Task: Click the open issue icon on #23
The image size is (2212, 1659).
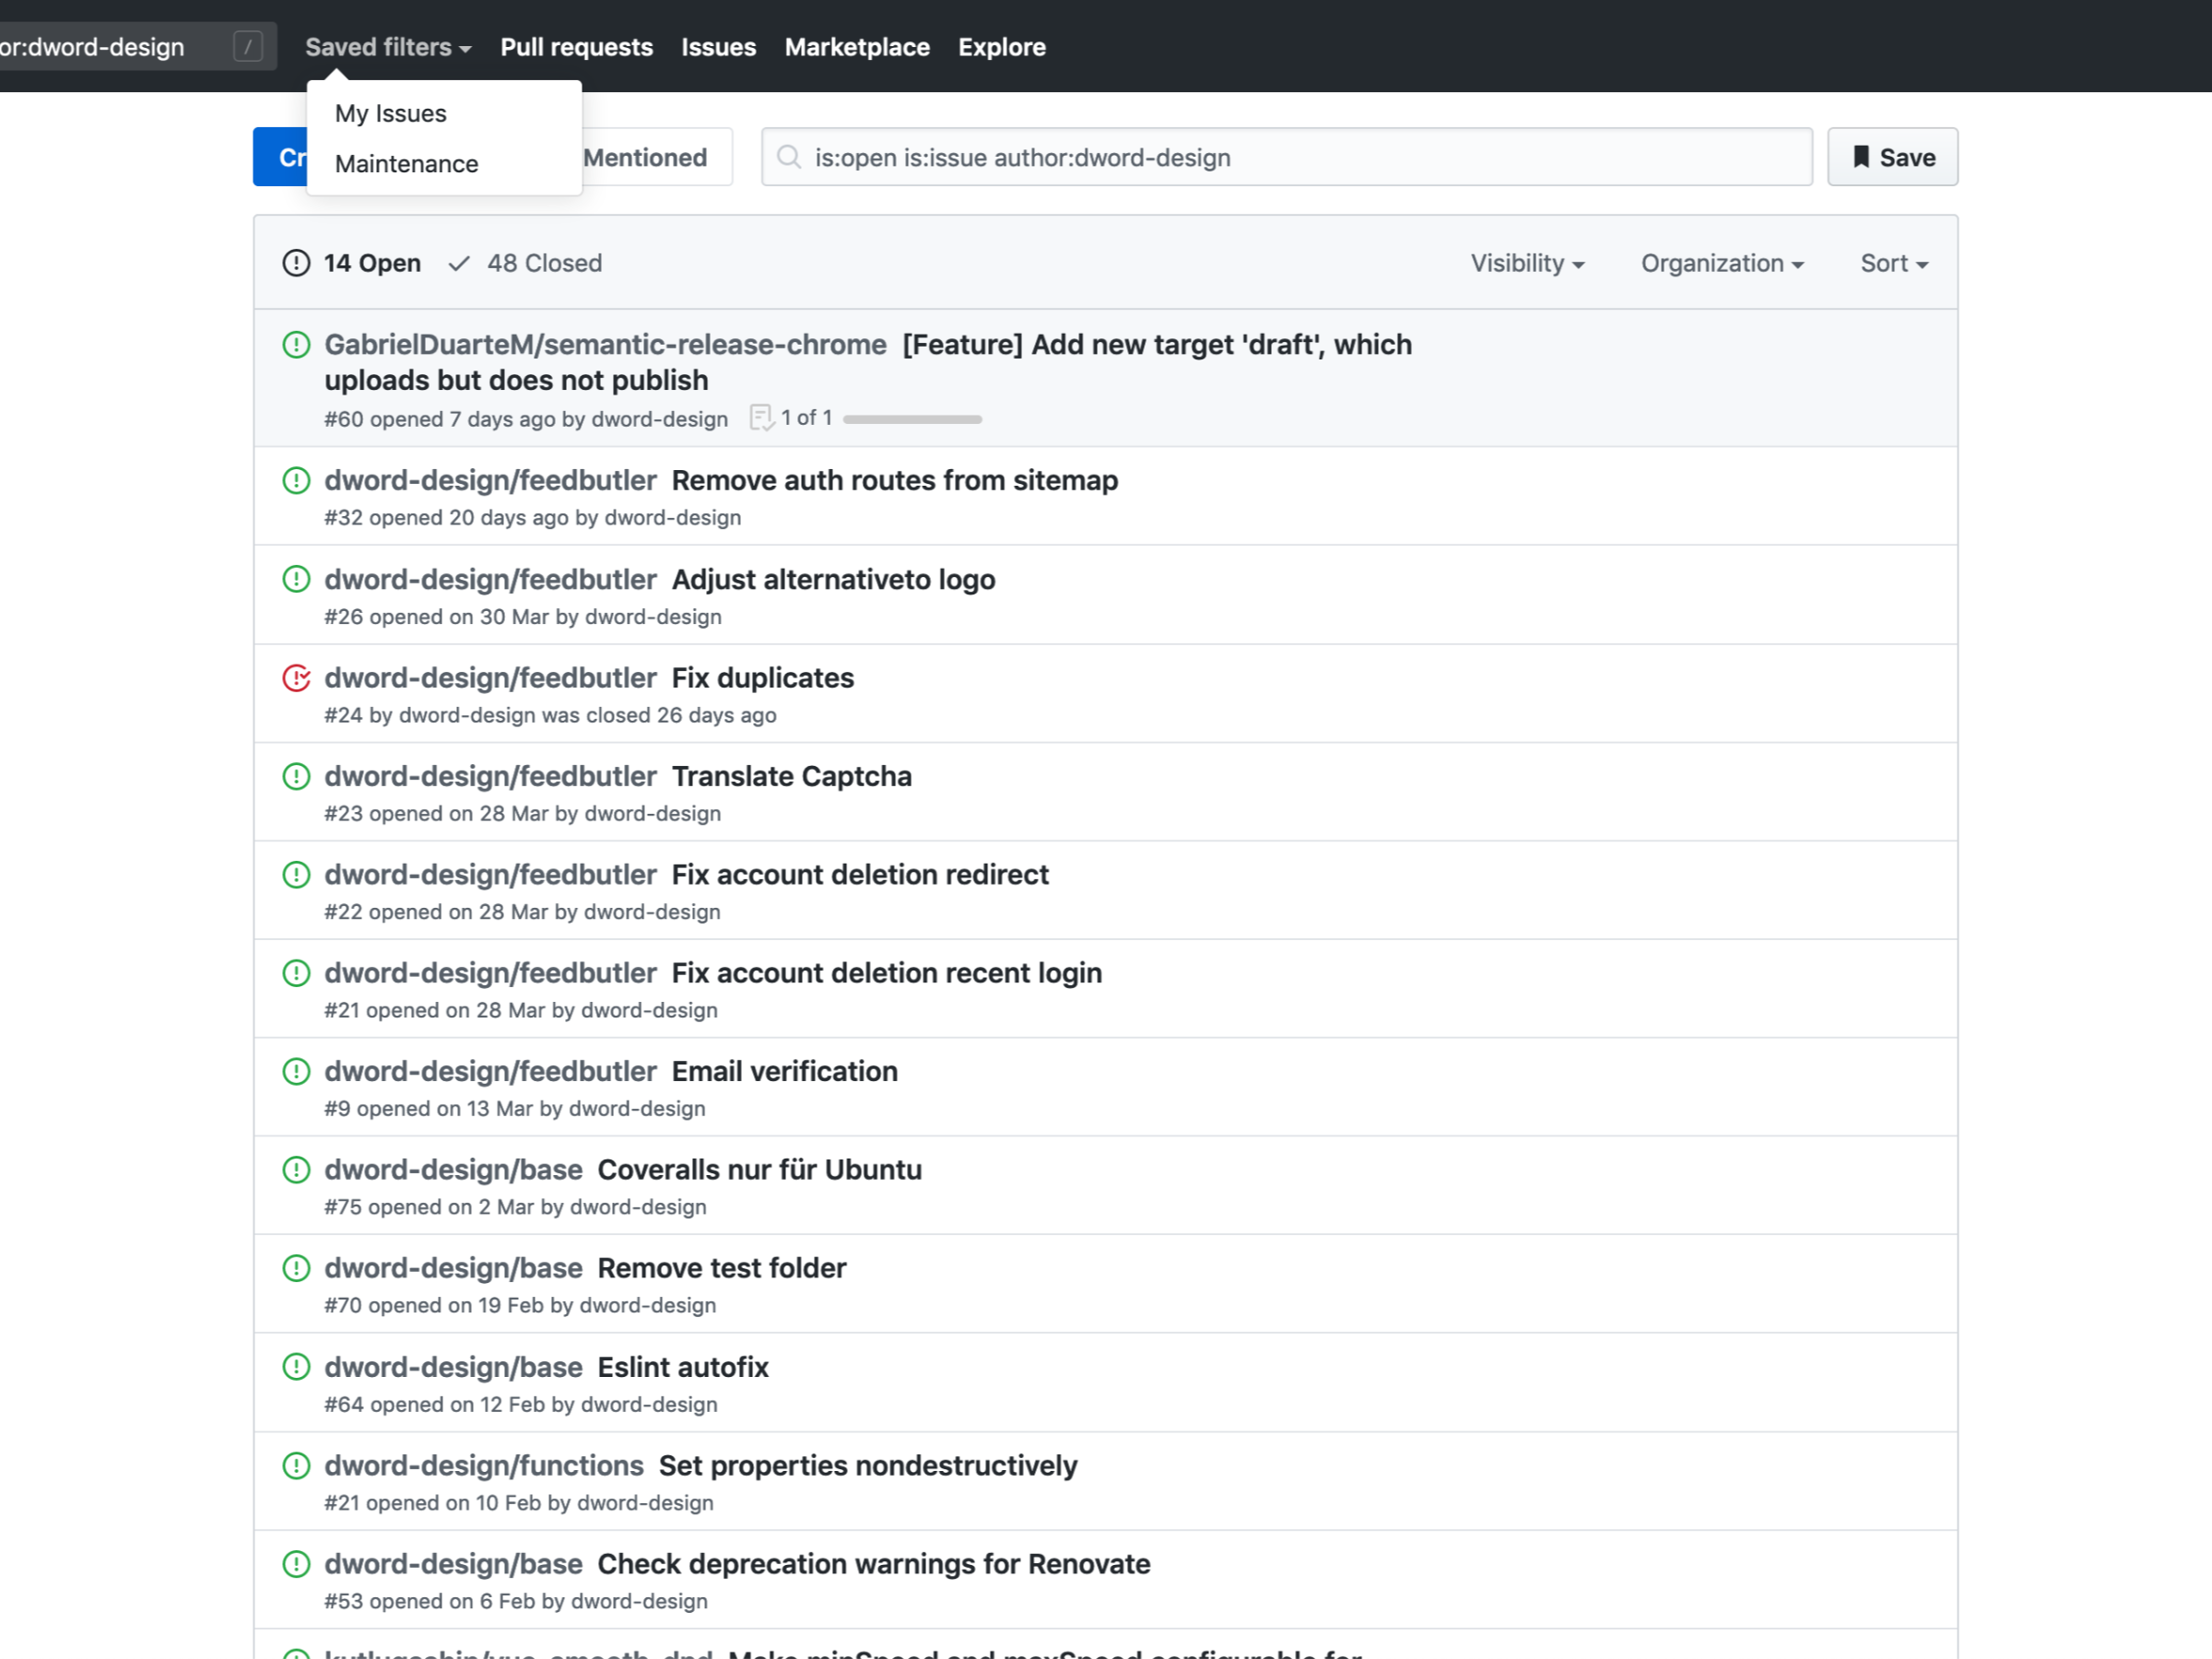Action: tap(296, 775)
